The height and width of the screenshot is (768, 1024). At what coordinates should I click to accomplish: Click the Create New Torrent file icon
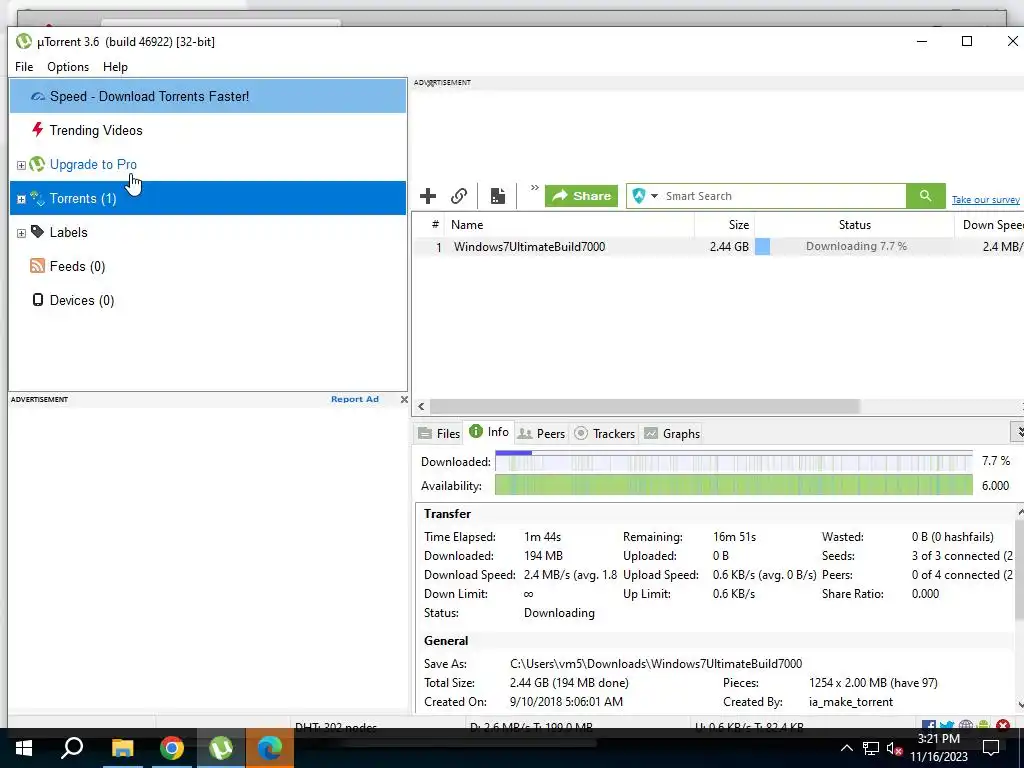[498, 196]
